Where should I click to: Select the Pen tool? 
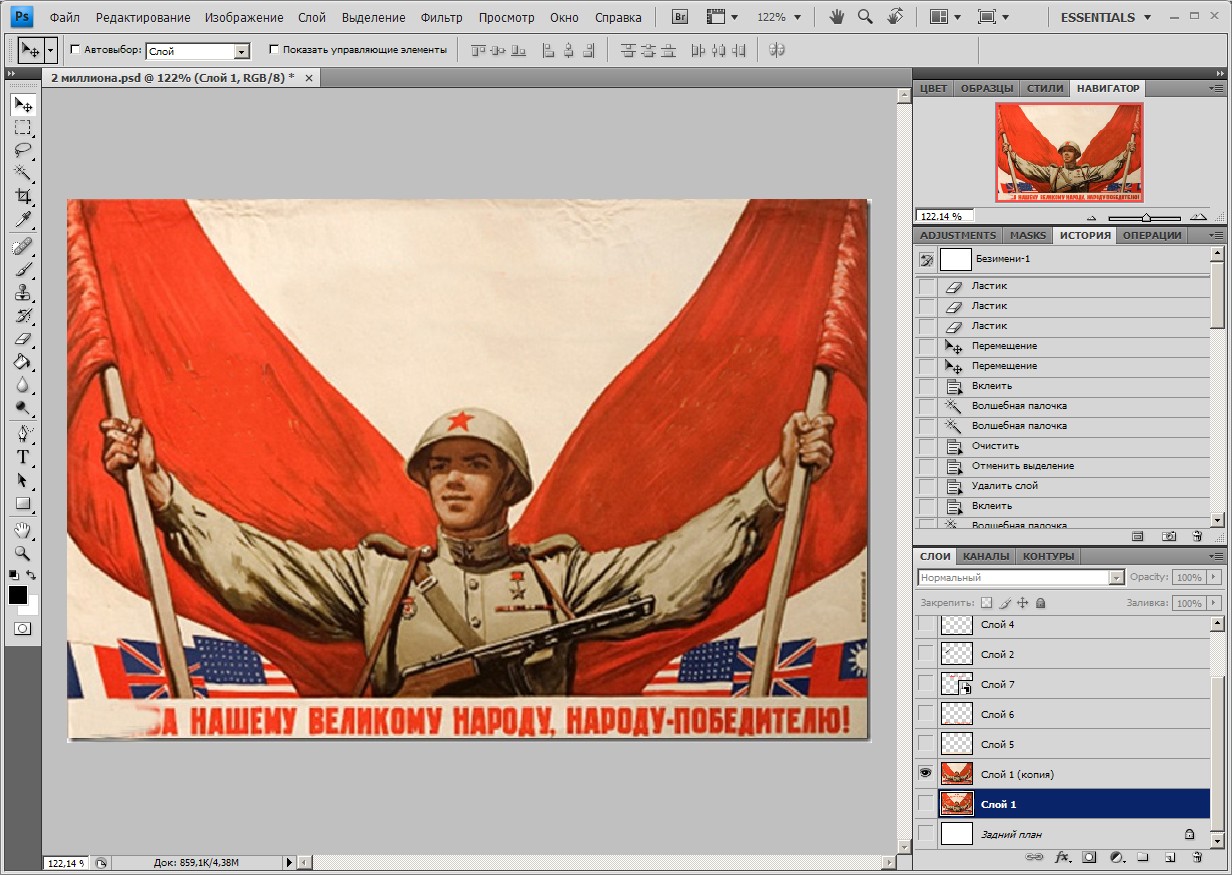pos(23,434)
